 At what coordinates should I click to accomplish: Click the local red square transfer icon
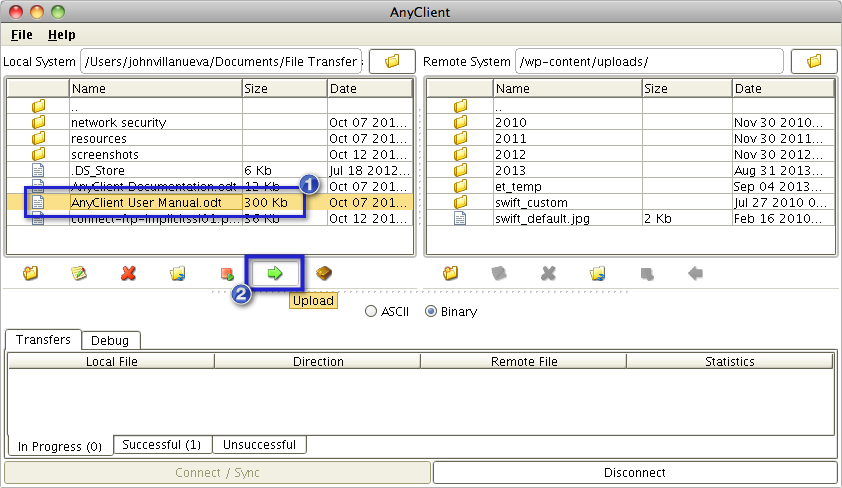click(227, 274)
